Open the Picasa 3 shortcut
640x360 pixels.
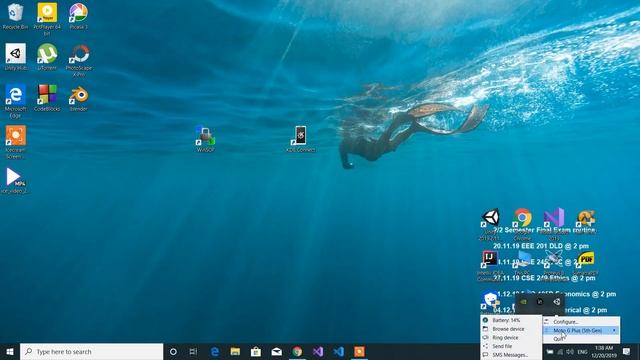point(78,16)
